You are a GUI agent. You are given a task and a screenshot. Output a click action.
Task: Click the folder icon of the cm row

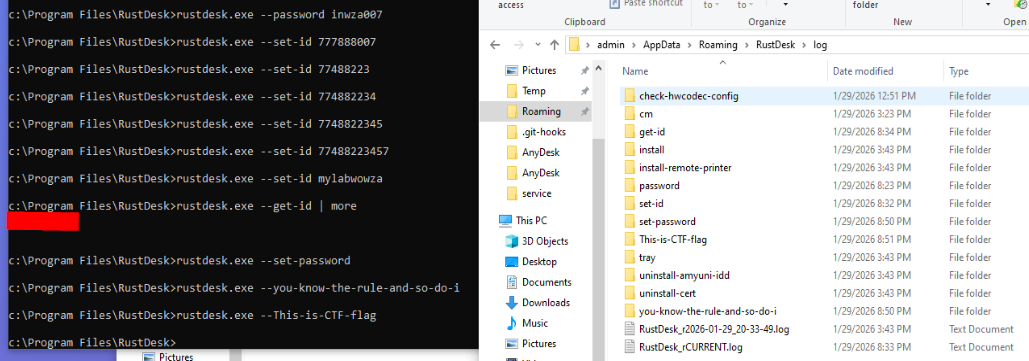pos(630,114)
